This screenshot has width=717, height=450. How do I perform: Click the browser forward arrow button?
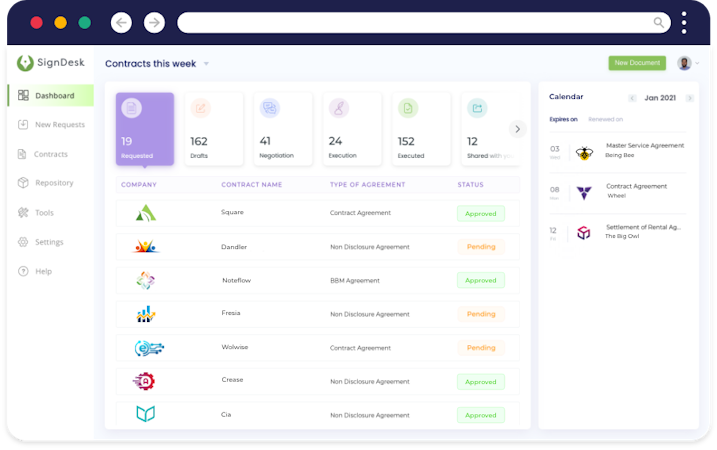click(x=154, y=22)
